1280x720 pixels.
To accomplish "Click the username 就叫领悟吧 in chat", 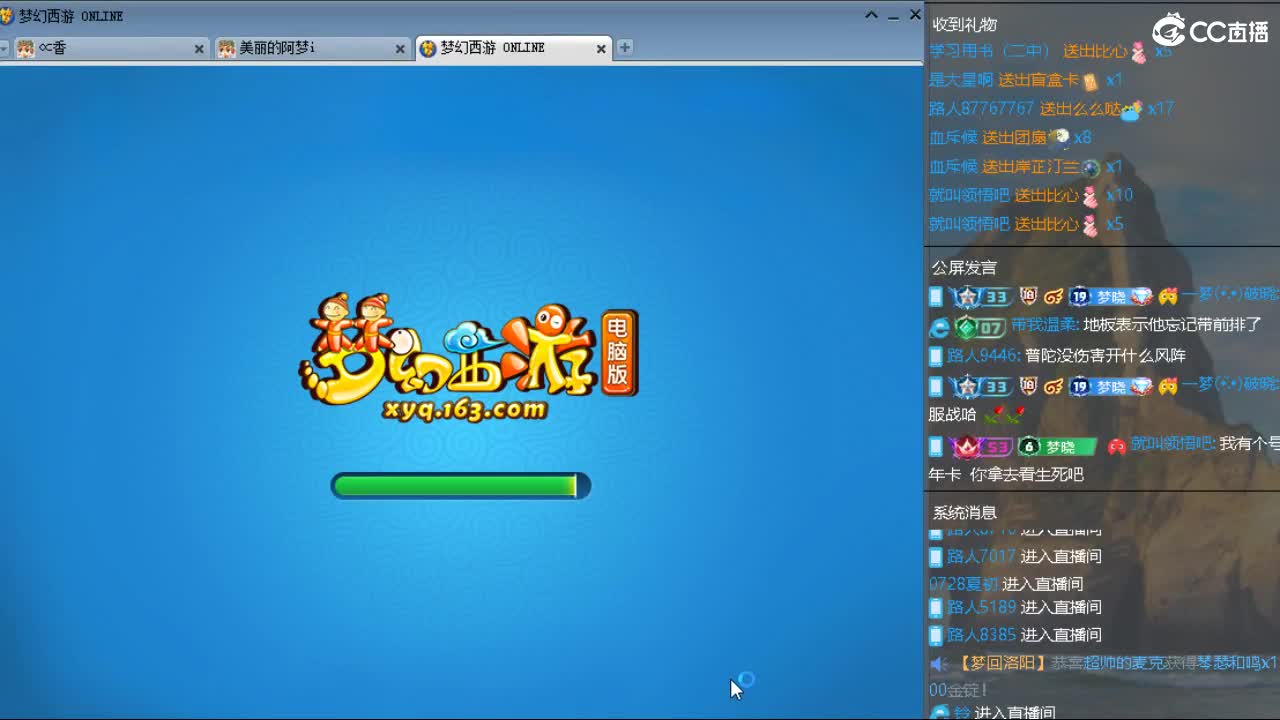I will coord(1171,443).
